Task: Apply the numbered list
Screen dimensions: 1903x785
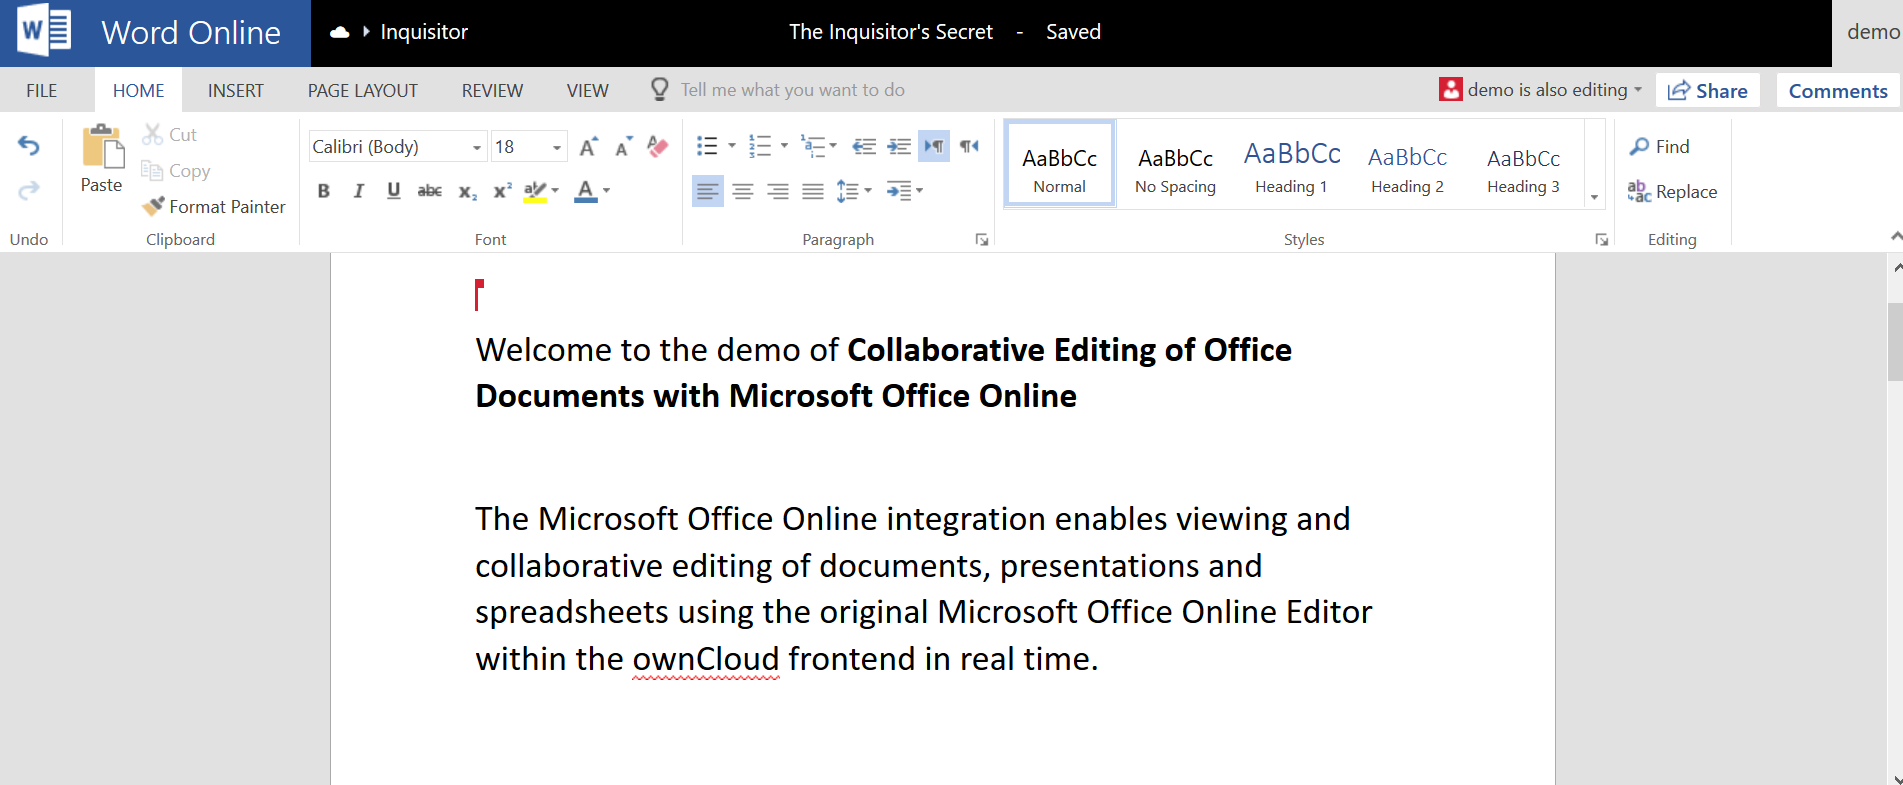Action: point(760,146)
